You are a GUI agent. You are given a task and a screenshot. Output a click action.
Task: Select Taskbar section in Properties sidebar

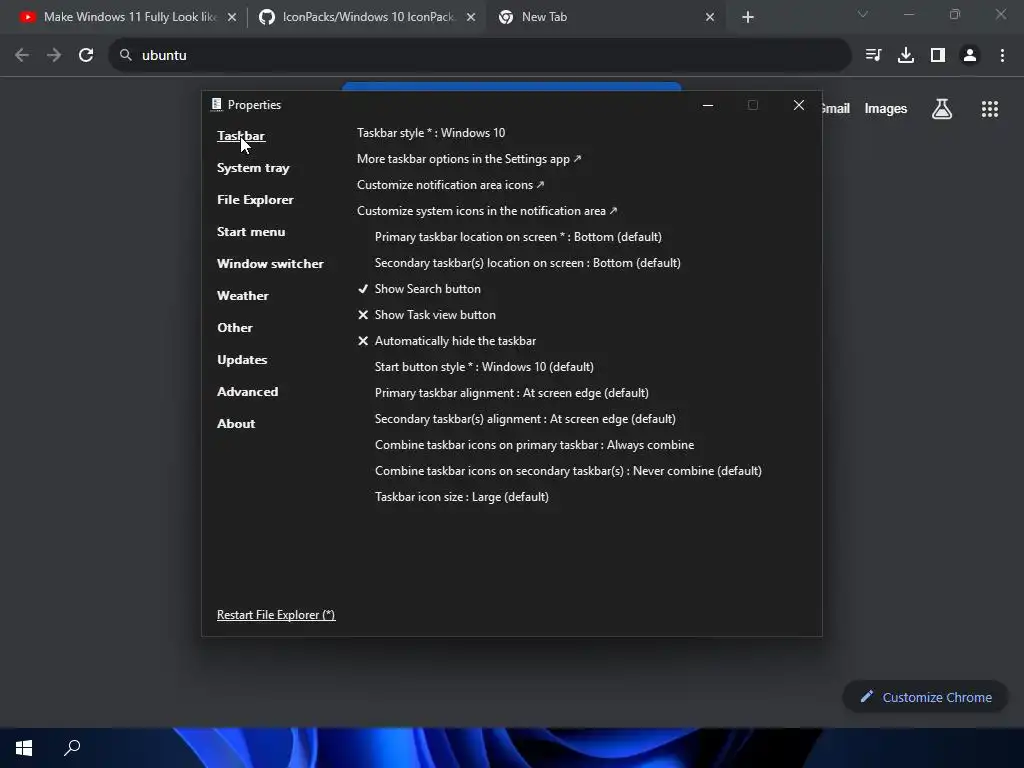click(x=241, y=136)
